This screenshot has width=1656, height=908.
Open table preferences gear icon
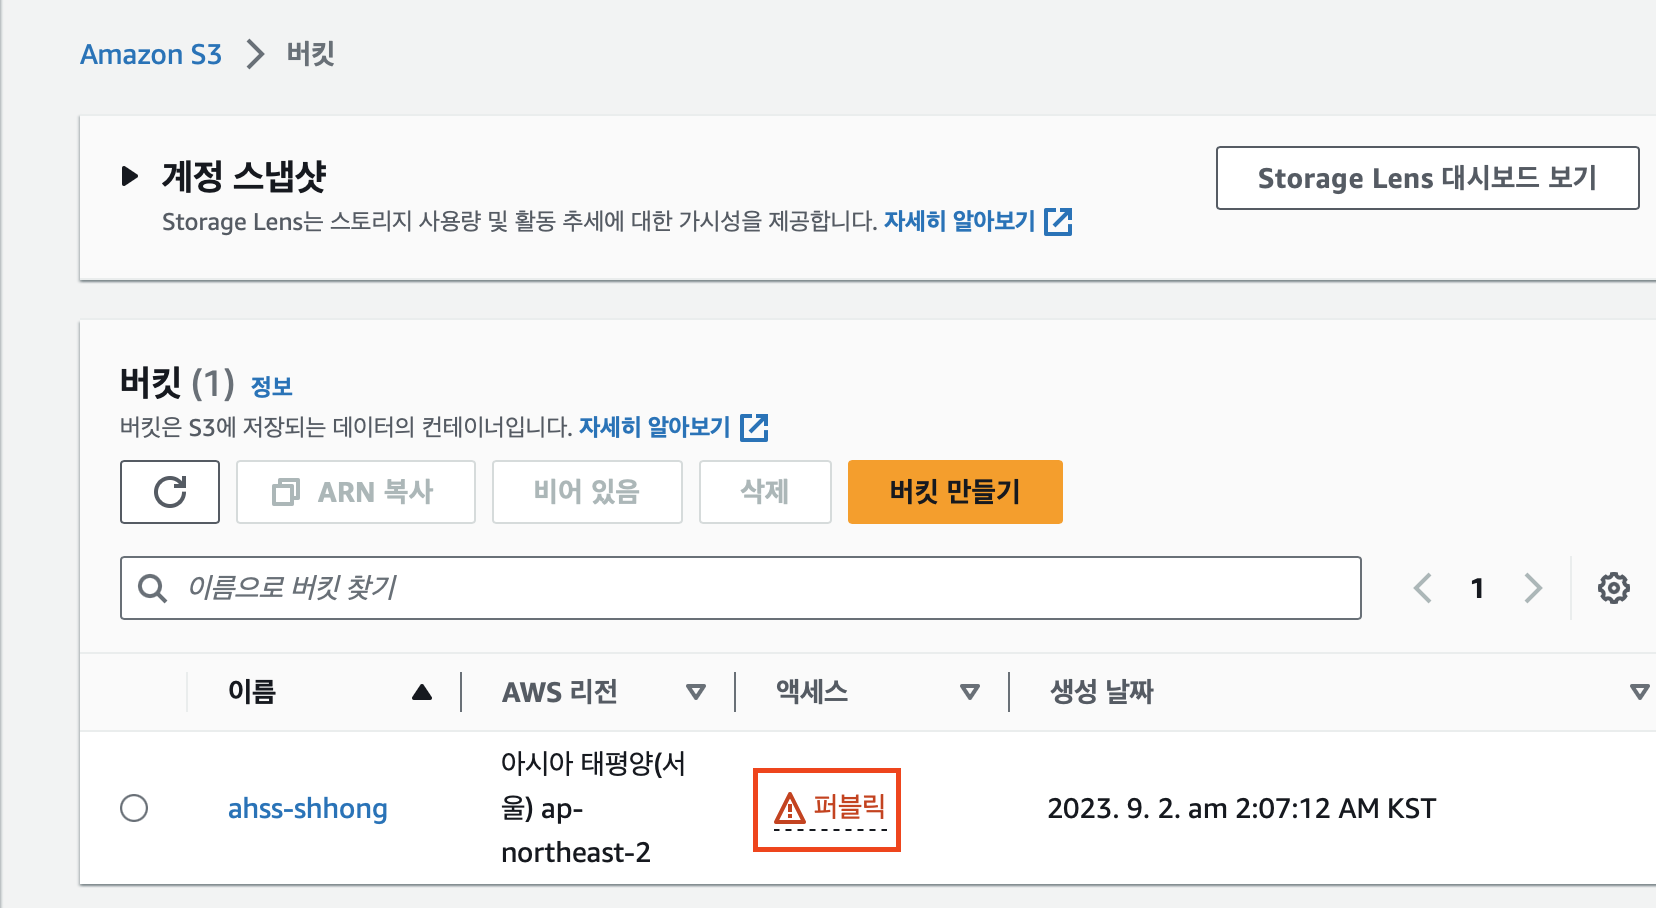click(x=1613, y=588)
